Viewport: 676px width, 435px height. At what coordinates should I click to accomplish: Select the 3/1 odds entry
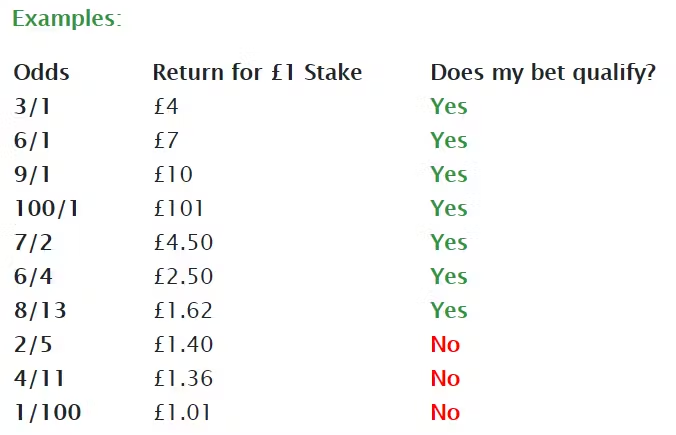pyautogui.click(x=32, y=106)
